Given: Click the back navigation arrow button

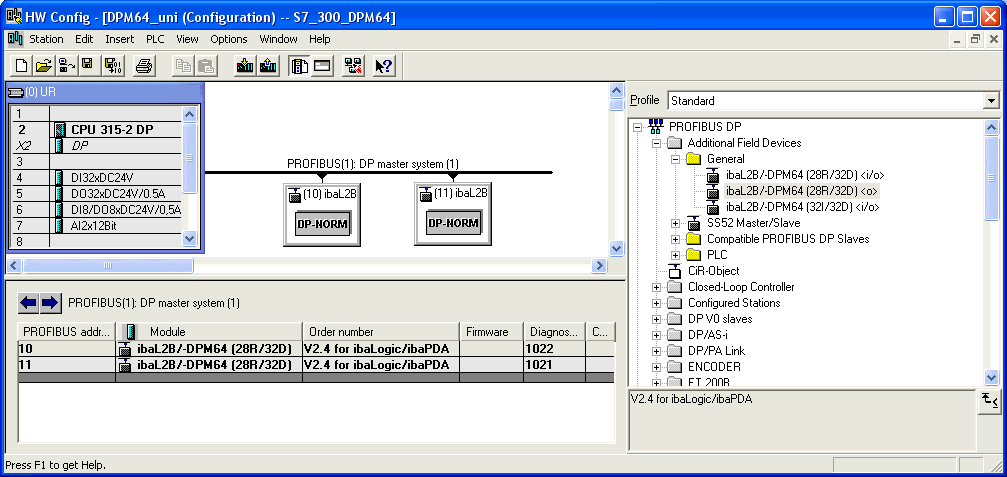Looking at the screenshot, I should pos(28,302).
